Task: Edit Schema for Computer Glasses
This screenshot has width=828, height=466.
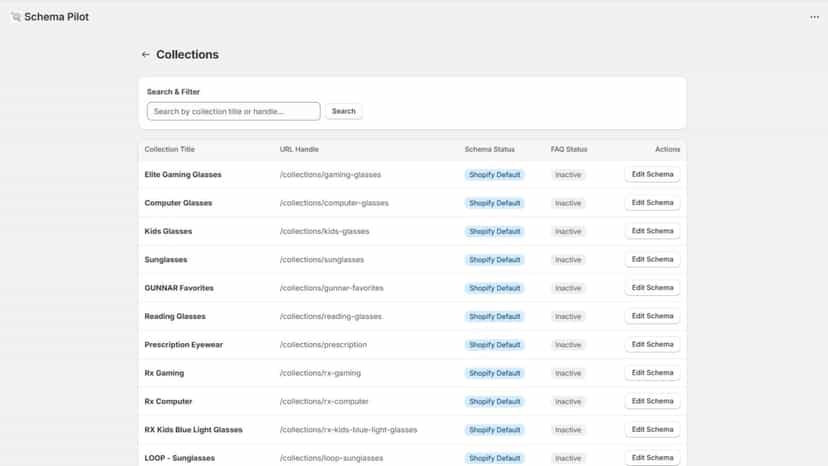Action: coord(652,203)
